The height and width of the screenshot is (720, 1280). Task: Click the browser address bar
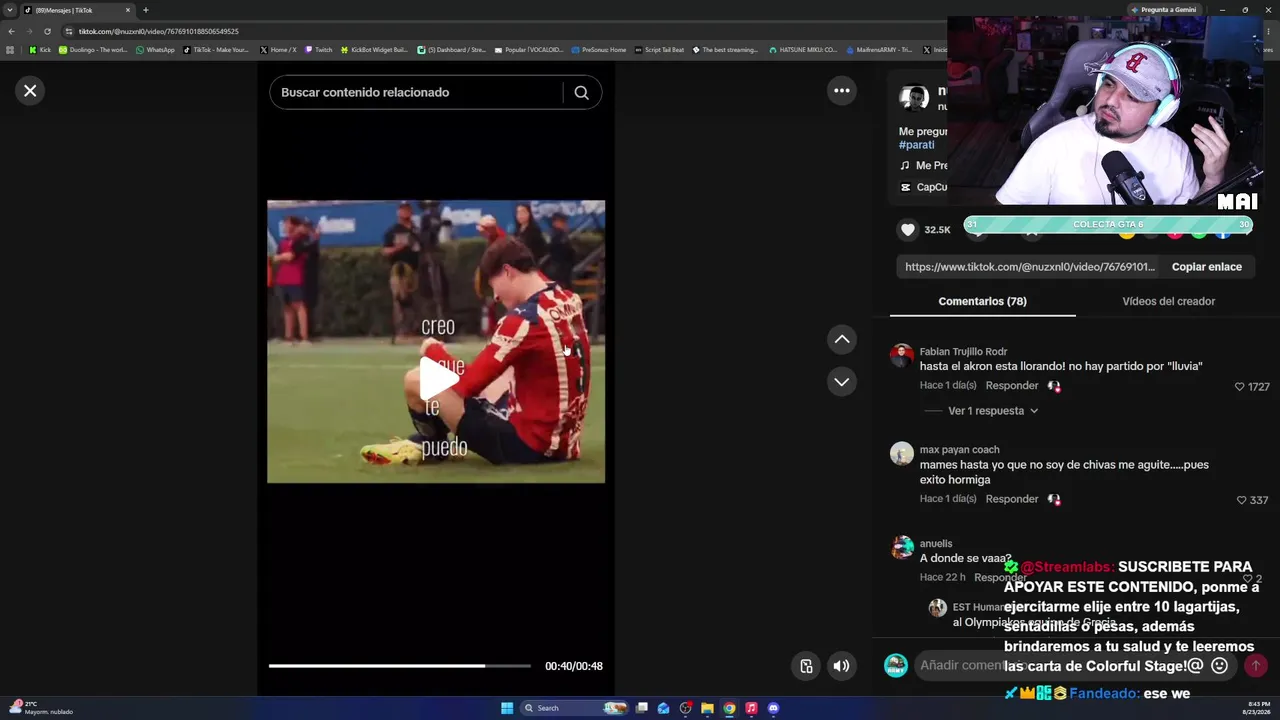point(500,31)
